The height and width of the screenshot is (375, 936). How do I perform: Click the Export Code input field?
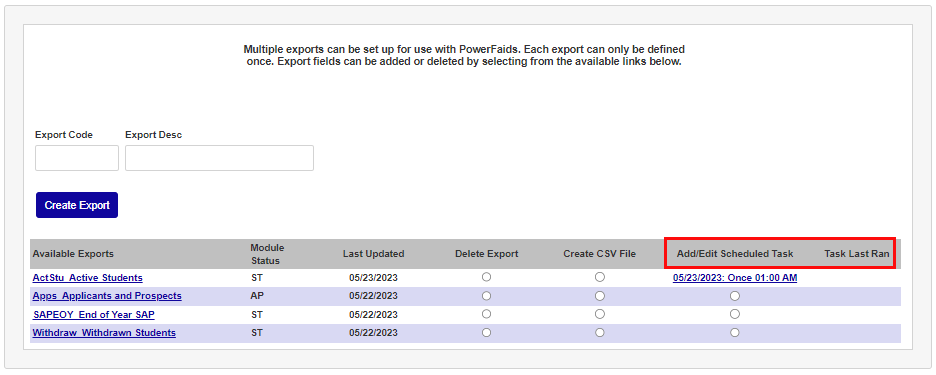tap(77, 158)
